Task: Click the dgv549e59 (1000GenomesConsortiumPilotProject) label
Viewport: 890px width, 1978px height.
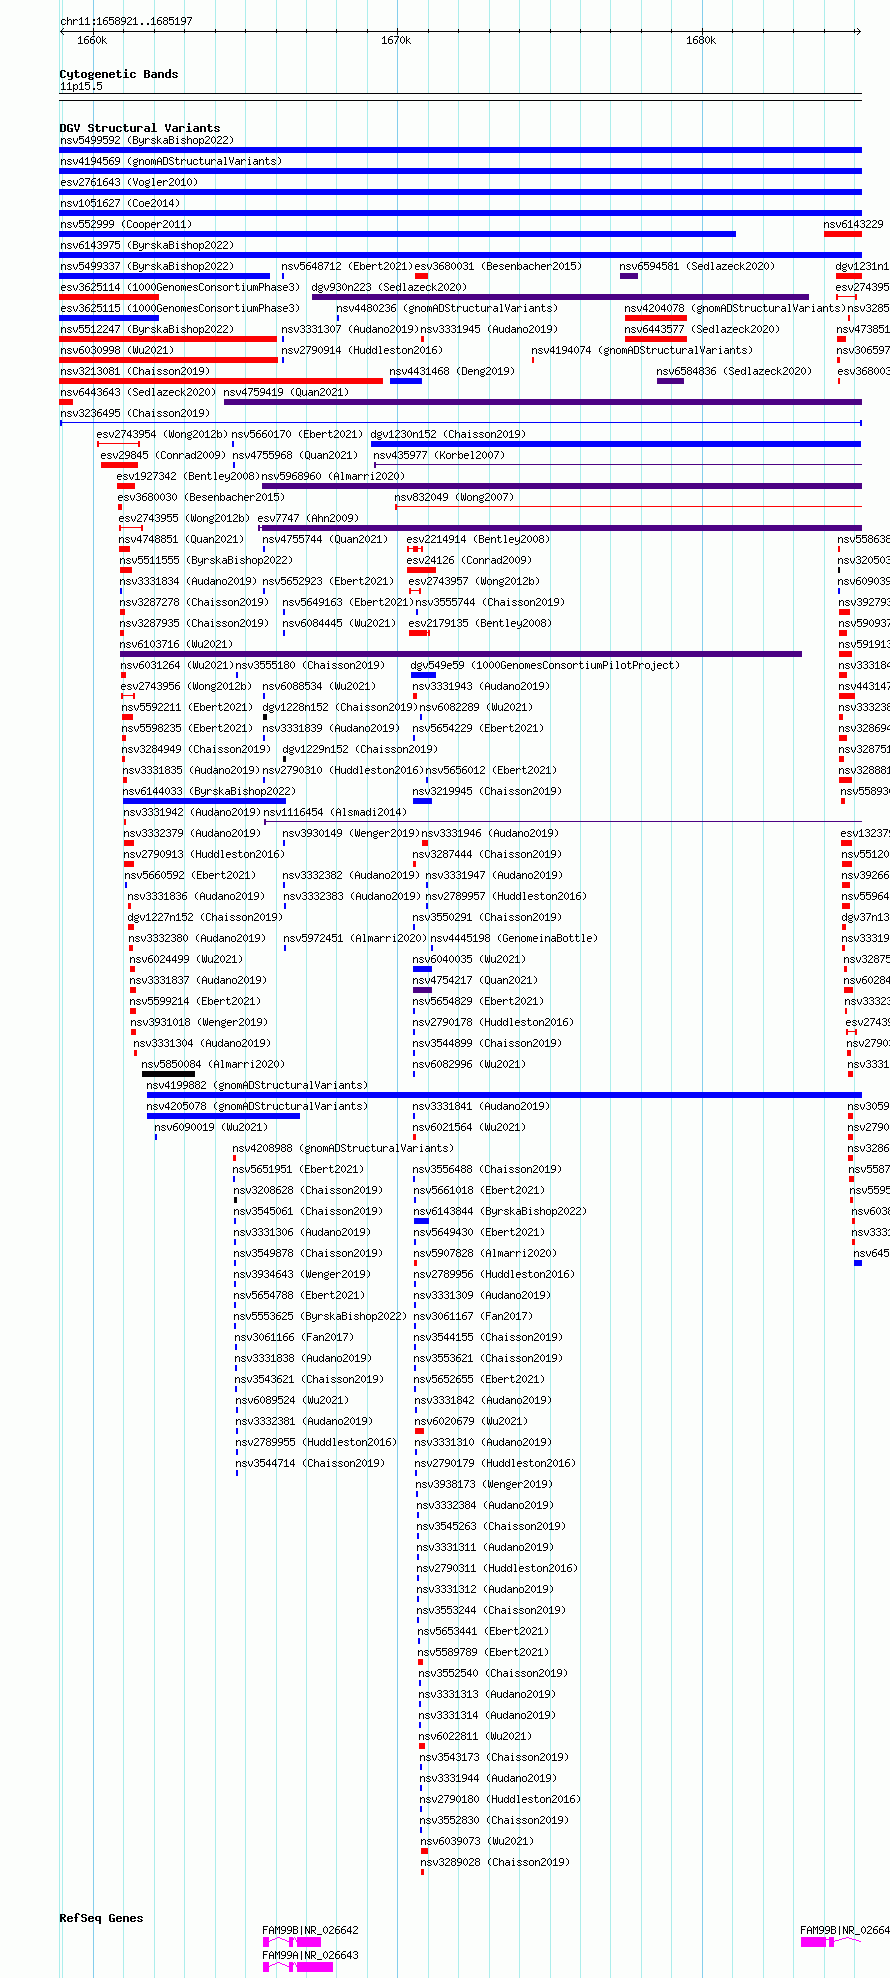Action: click(545, 665)
